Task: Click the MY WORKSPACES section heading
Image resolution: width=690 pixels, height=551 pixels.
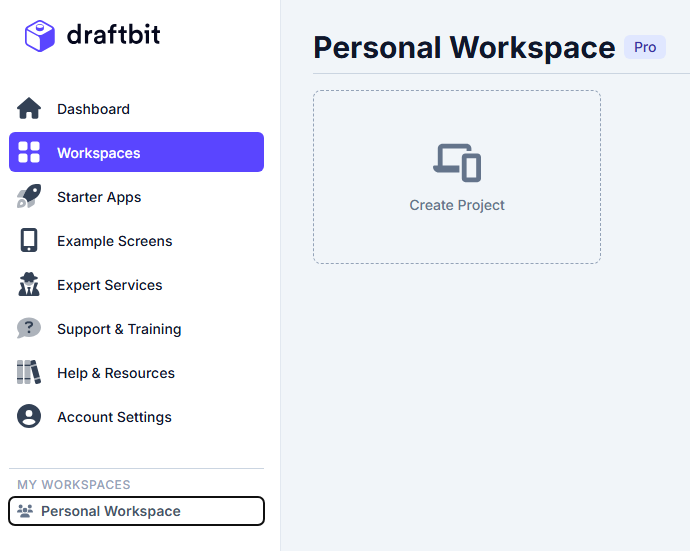Action: (74, 485)
